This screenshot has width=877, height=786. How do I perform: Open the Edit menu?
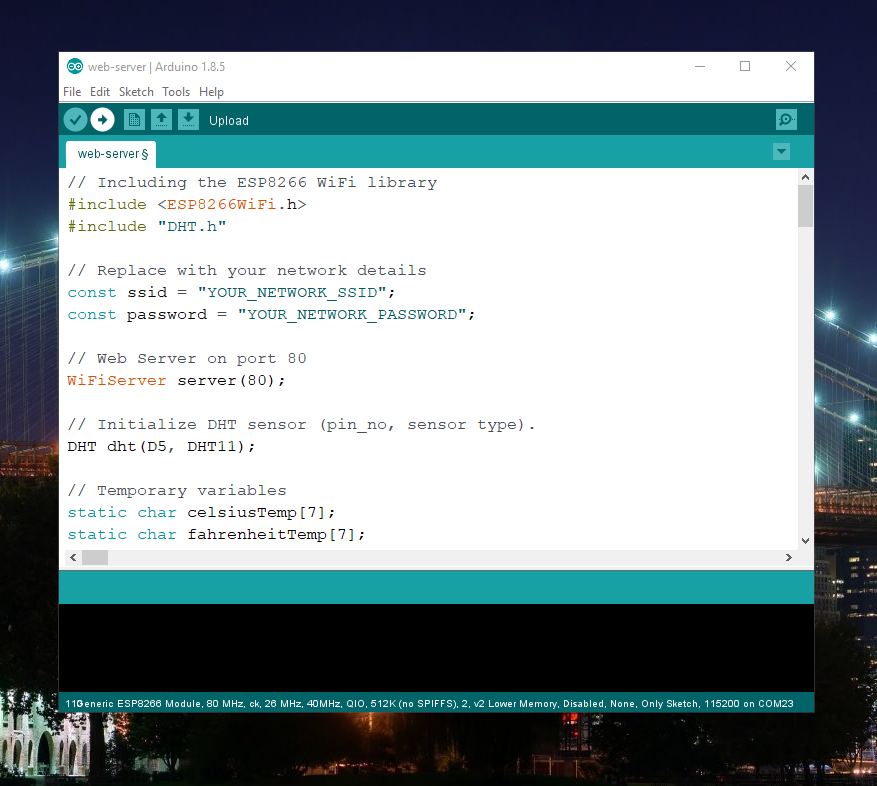pyautogui.click(x=100, y=92)
